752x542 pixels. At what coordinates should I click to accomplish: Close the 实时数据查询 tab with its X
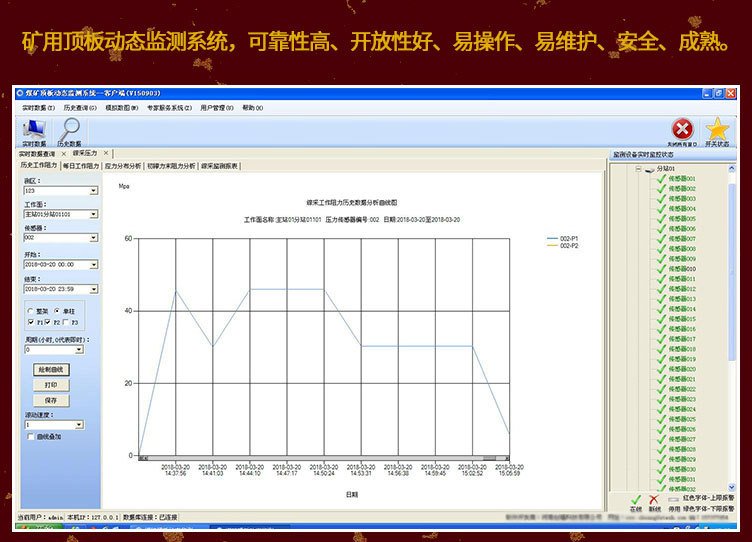coord(63,154)
